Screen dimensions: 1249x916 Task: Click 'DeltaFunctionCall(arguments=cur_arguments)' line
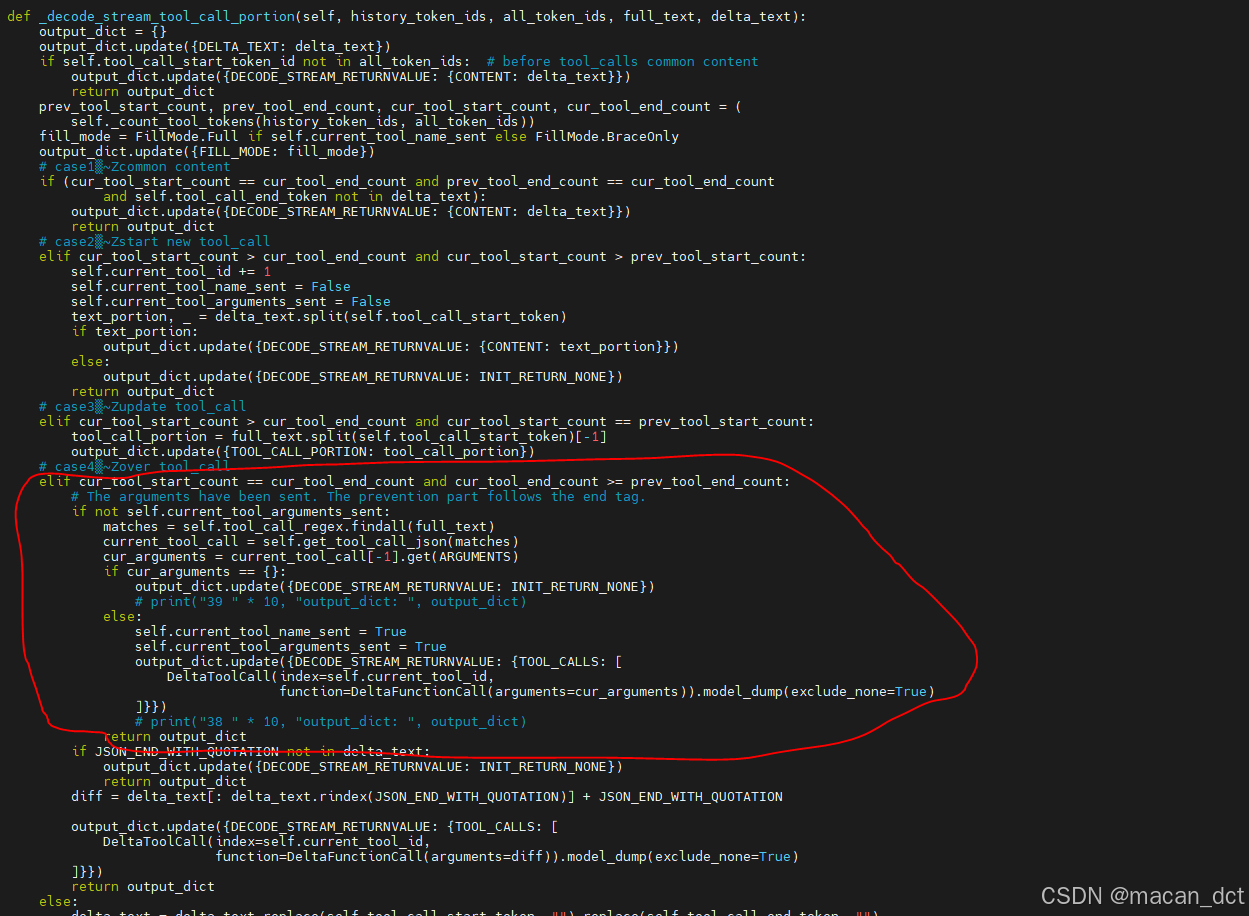point(607,691)
